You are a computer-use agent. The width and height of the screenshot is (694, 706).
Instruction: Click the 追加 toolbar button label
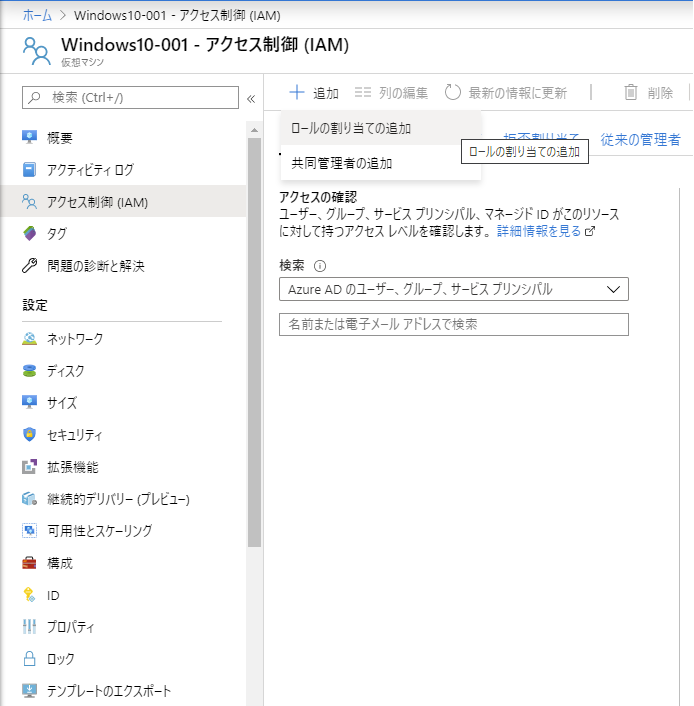326,93
